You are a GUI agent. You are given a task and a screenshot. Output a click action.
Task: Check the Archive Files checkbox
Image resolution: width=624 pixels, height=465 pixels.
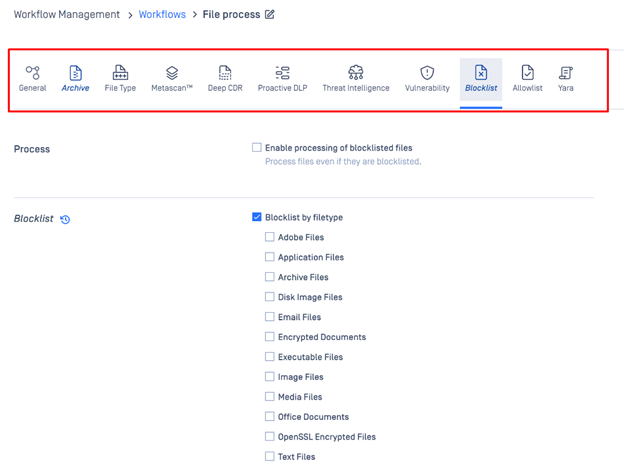269,277
